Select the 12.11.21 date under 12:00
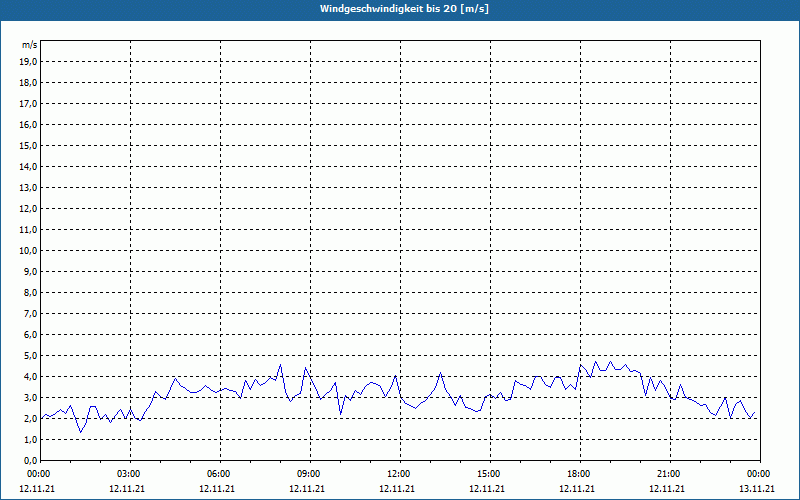The width and height of the screenshot is (800, 500). 397,489
